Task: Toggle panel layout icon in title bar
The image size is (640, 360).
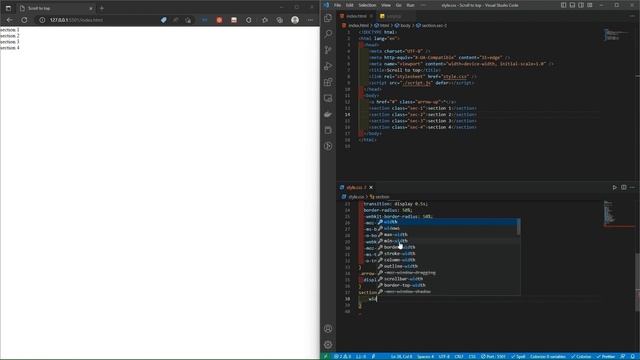Action: [x=572, y=5]
